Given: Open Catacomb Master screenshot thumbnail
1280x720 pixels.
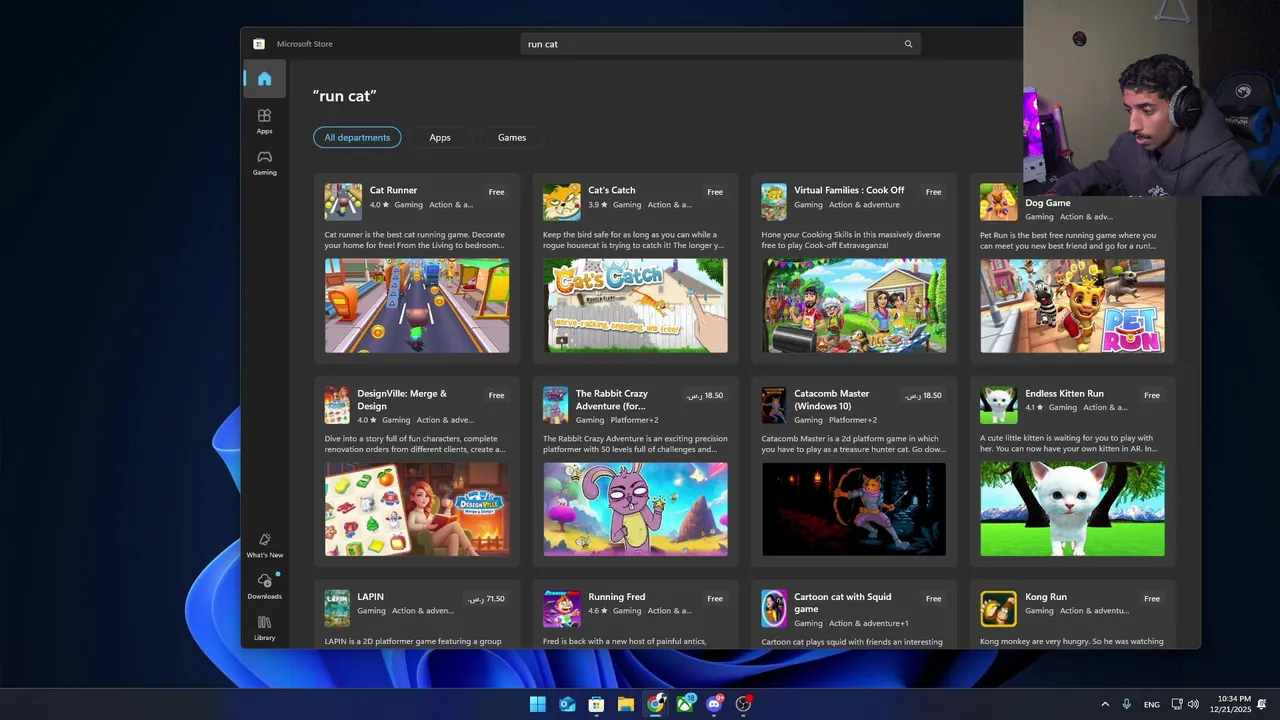Looking at the screenshot, I should (854, 509).
